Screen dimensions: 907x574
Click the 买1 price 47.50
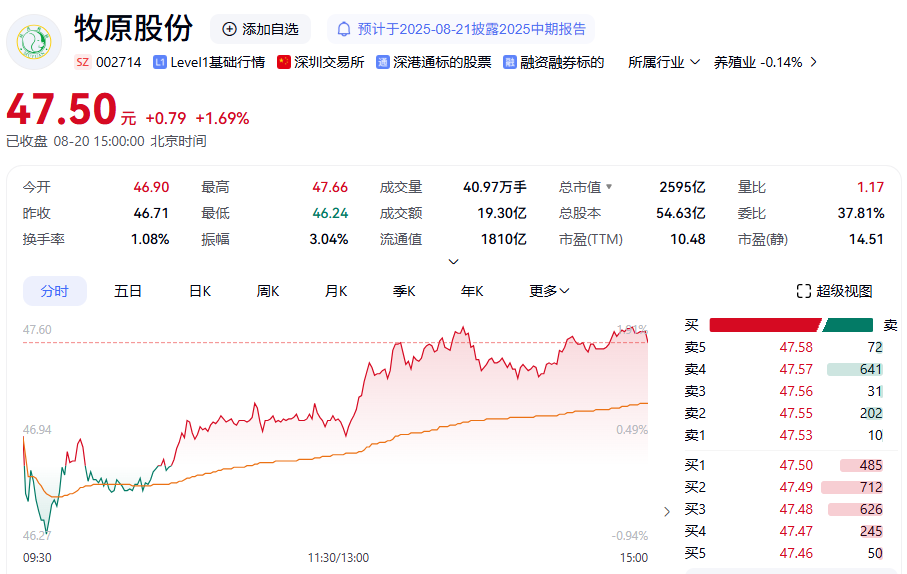[x=796, y=465]
